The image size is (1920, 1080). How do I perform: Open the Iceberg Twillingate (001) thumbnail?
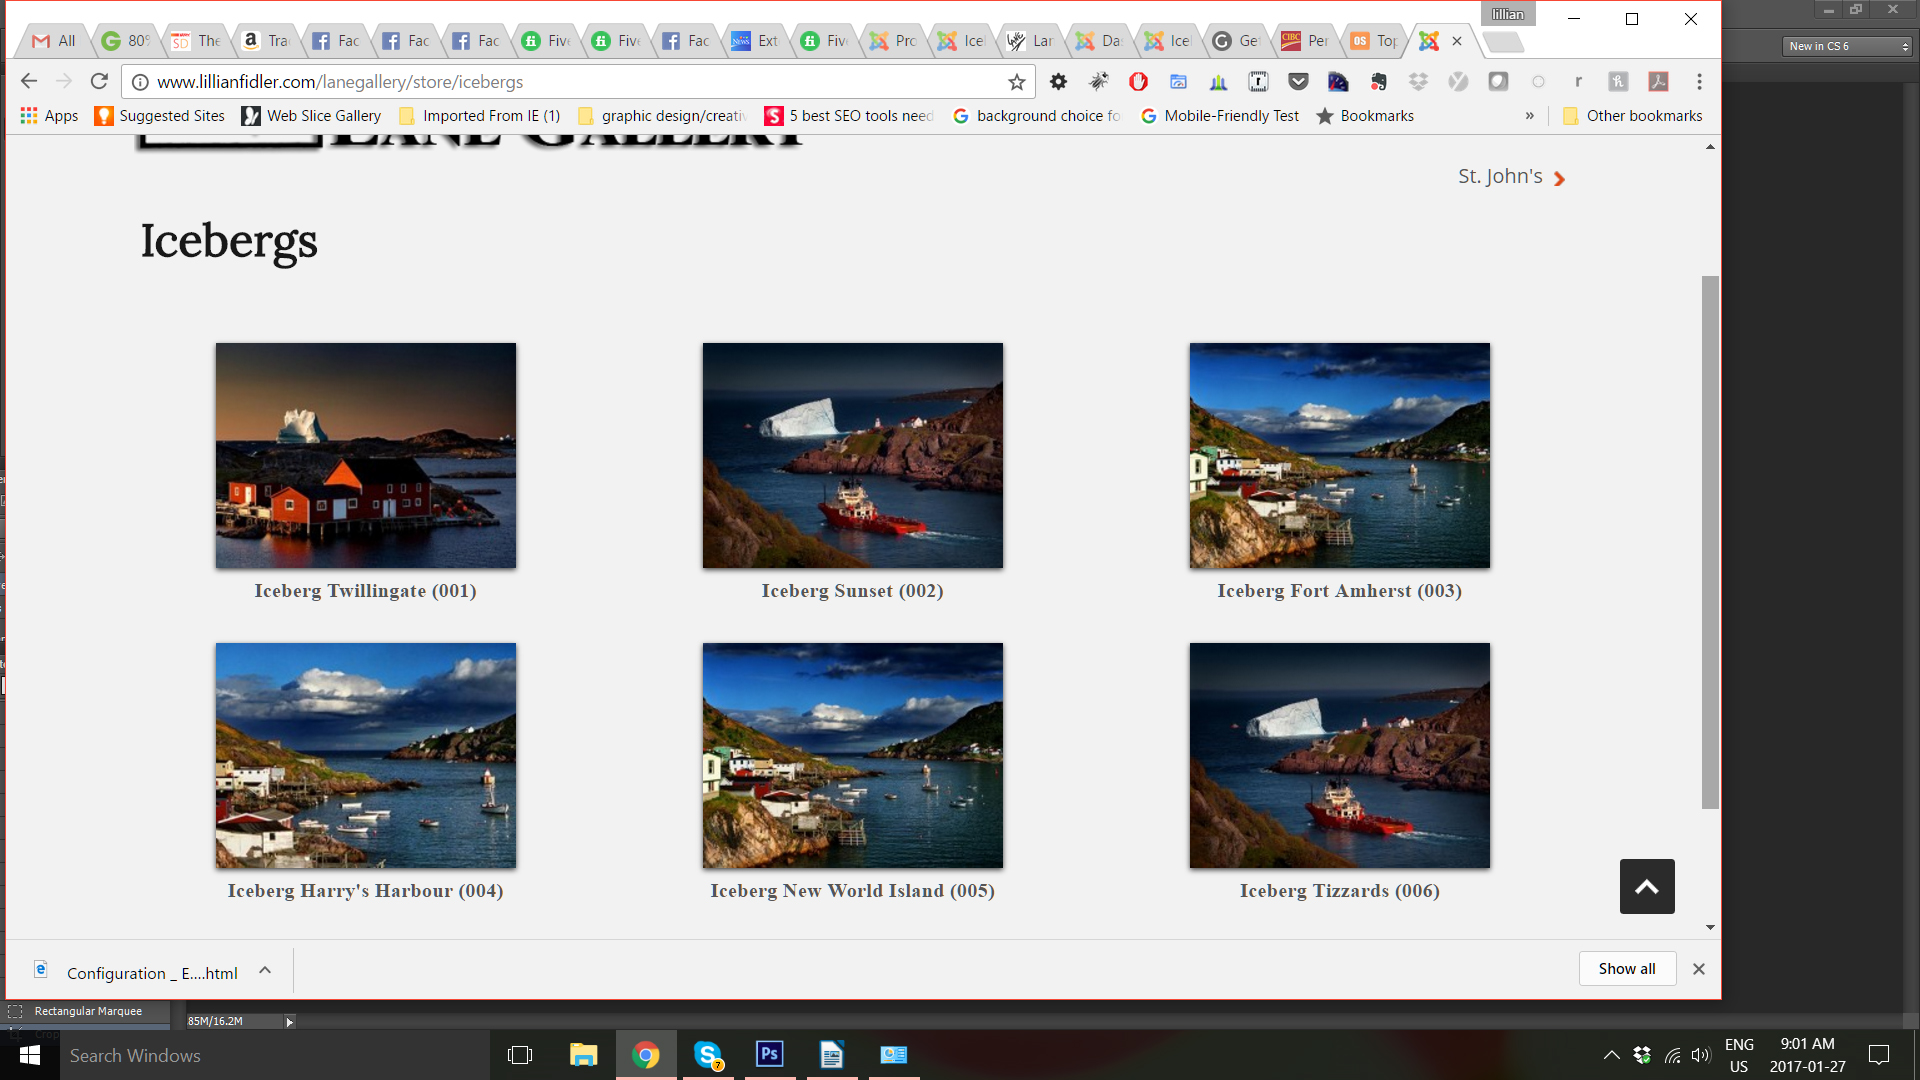click(366, 456)
